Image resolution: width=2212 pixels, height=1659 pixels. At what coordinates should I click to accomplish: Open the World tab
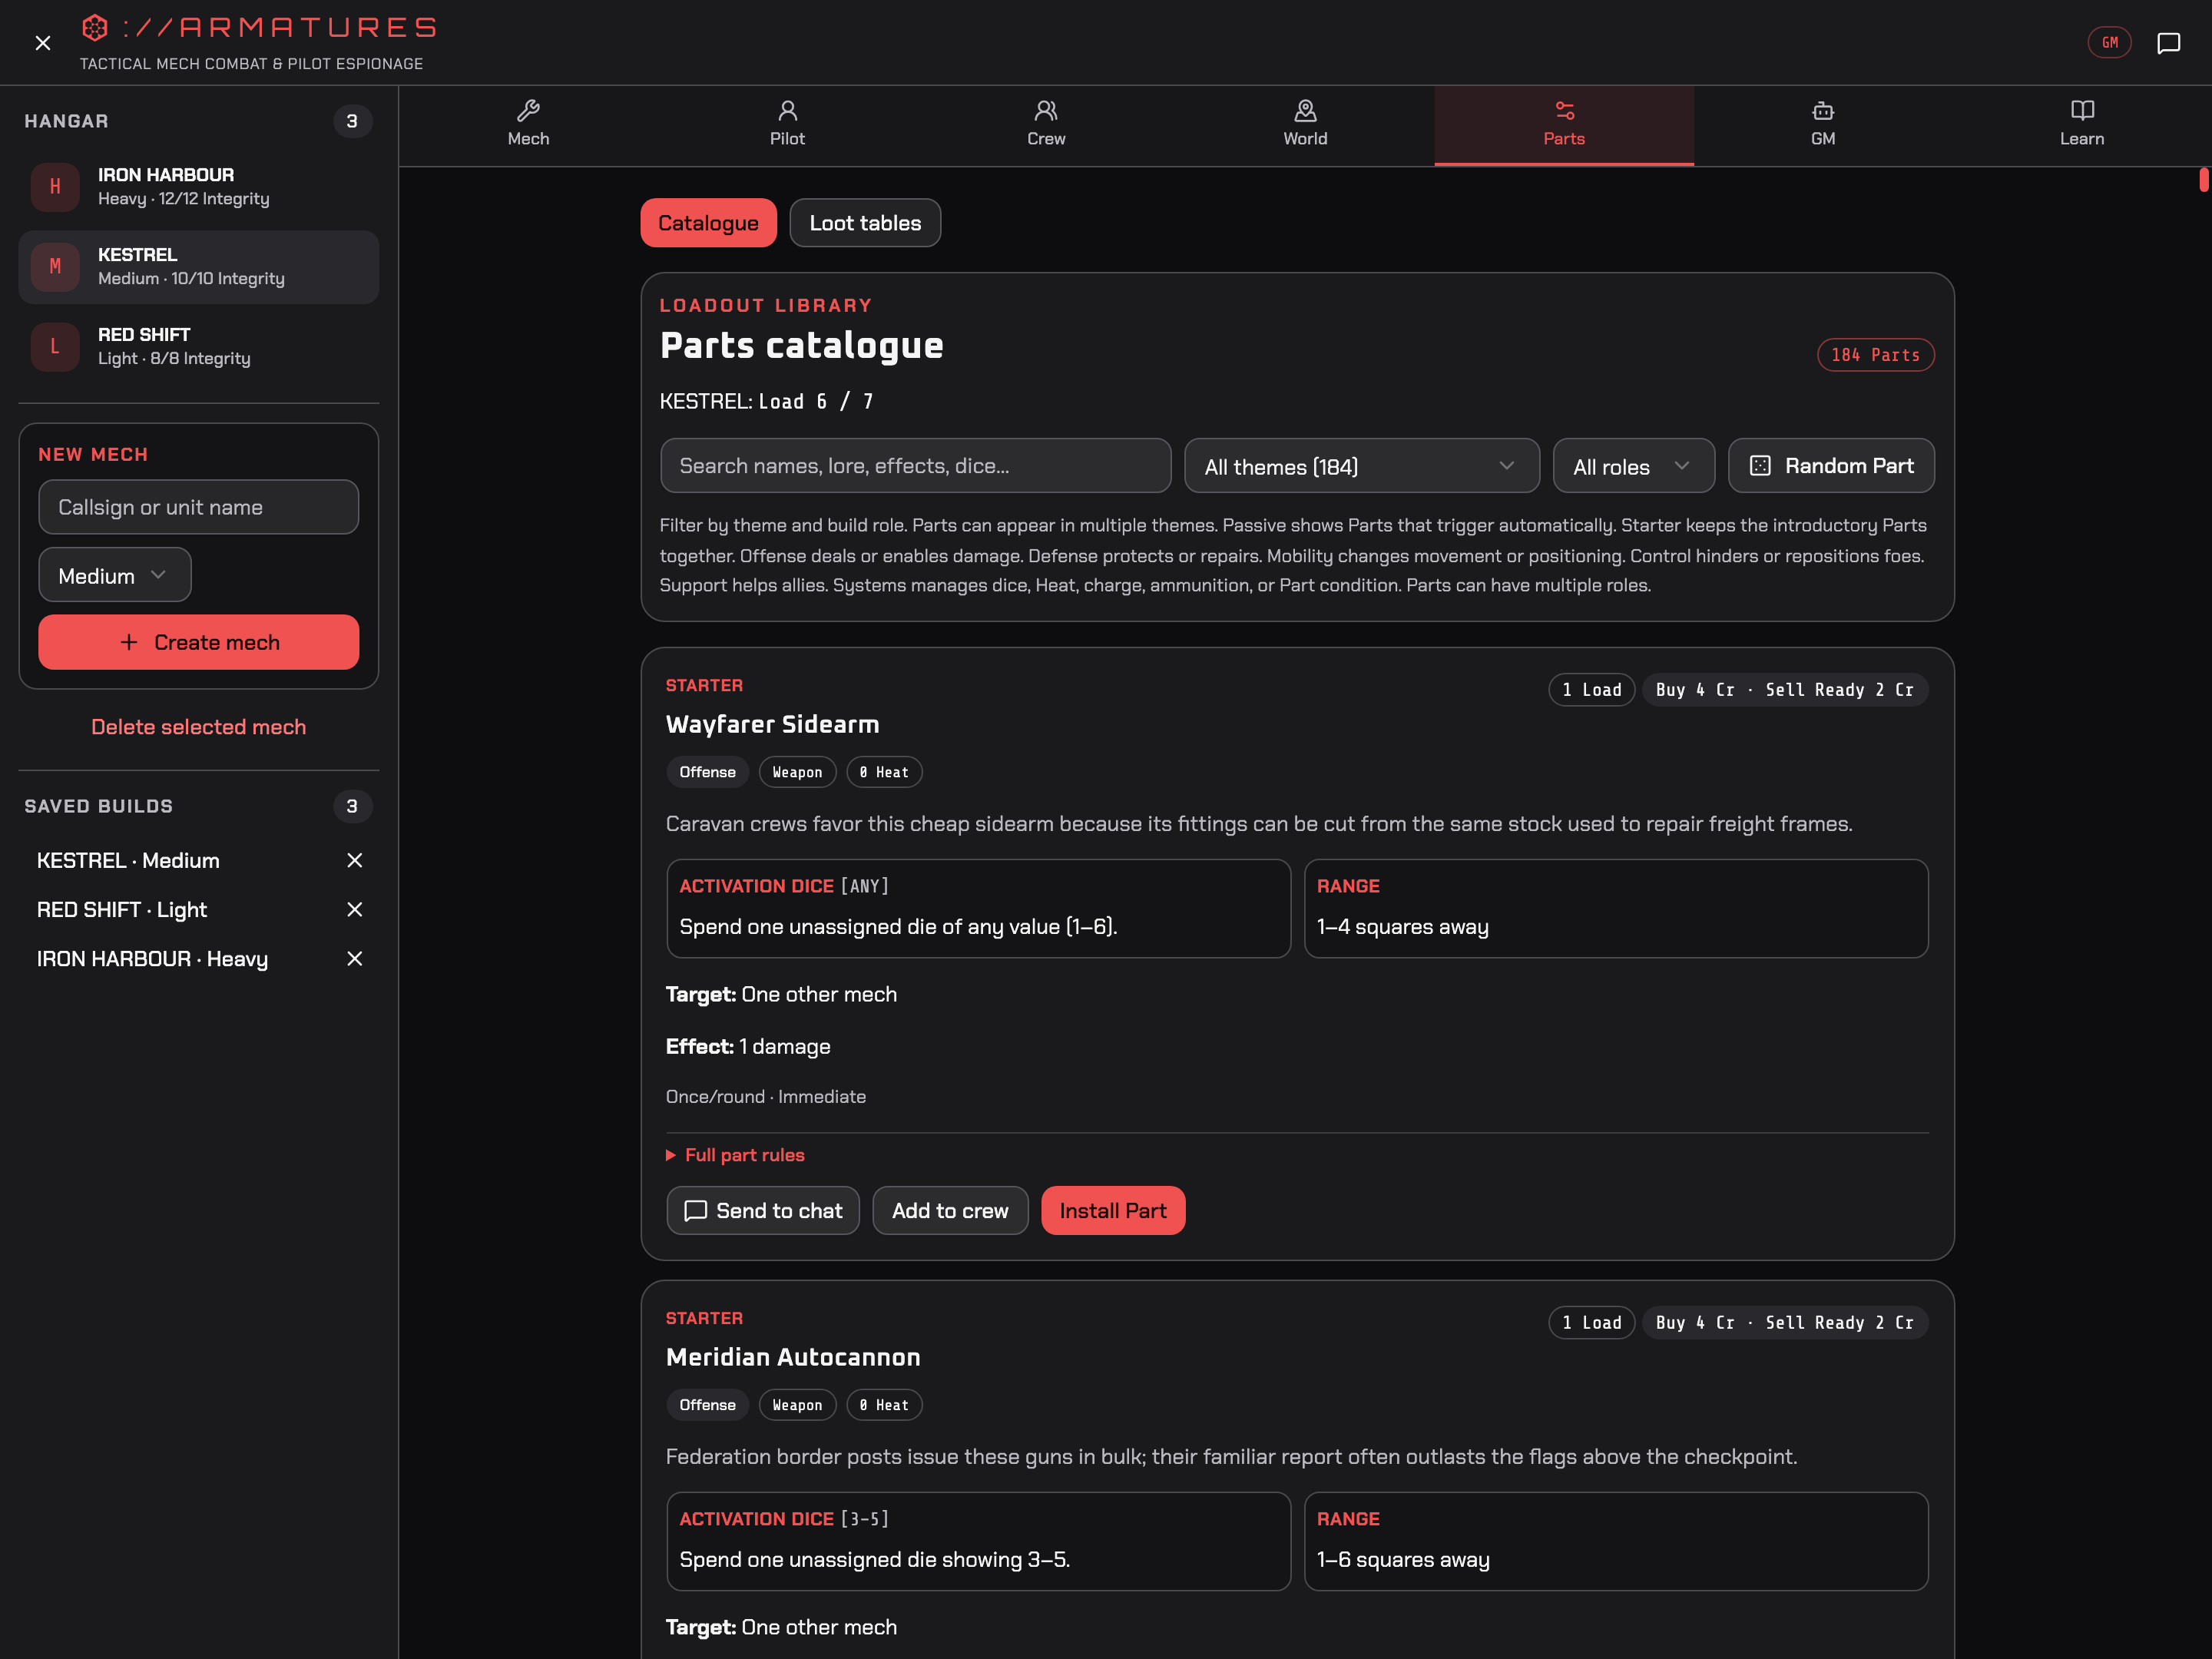[1305, 124]
